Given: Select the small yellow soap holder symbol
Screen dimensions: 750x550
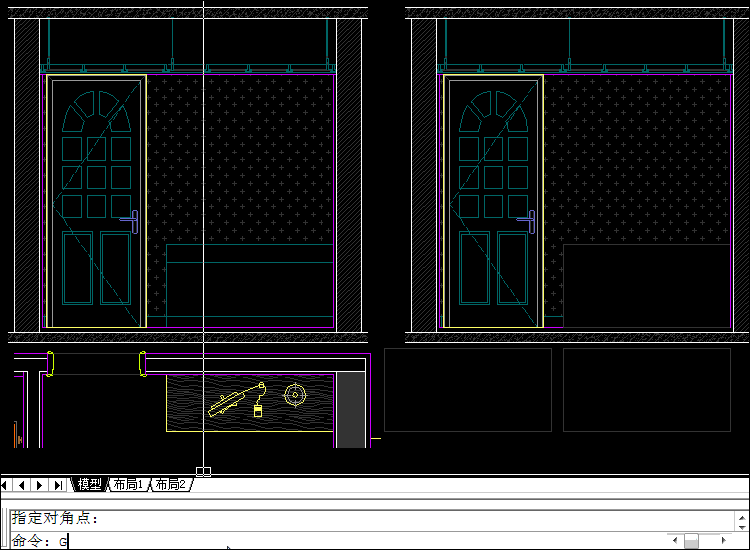Looking at the screenshot, I should [257, 409].
